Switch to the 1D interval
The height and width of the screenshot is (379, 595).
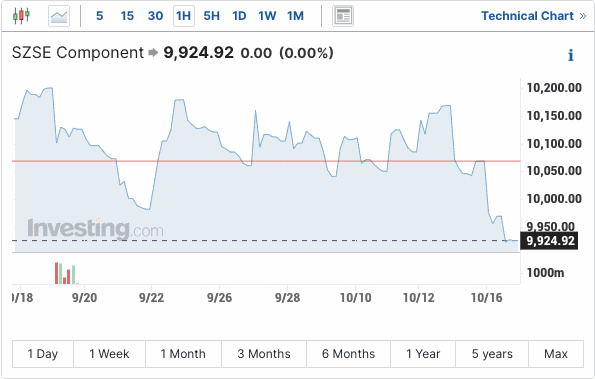[239, 16]
